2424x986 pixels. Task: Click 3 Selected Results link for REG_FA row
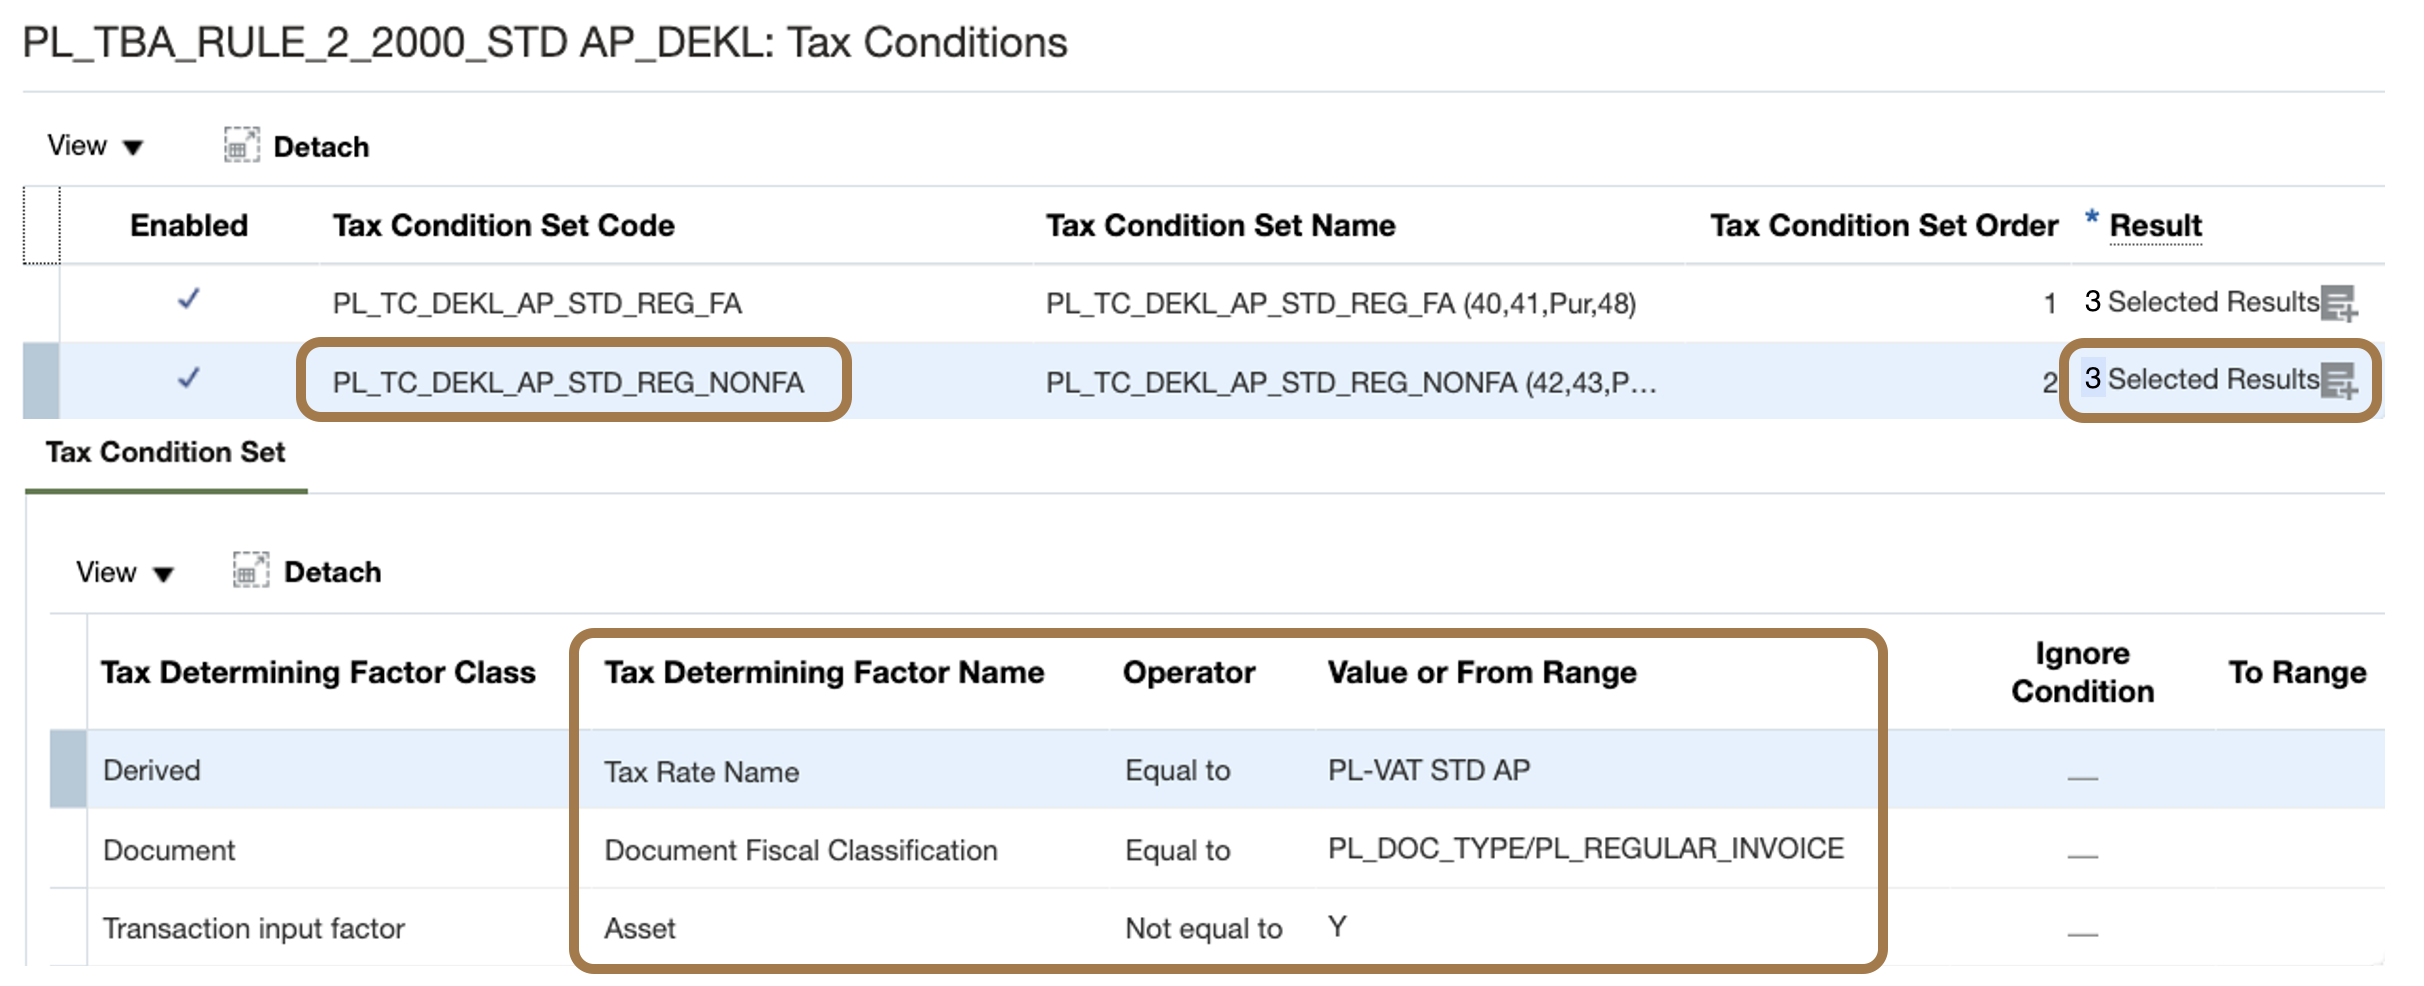2204,302
